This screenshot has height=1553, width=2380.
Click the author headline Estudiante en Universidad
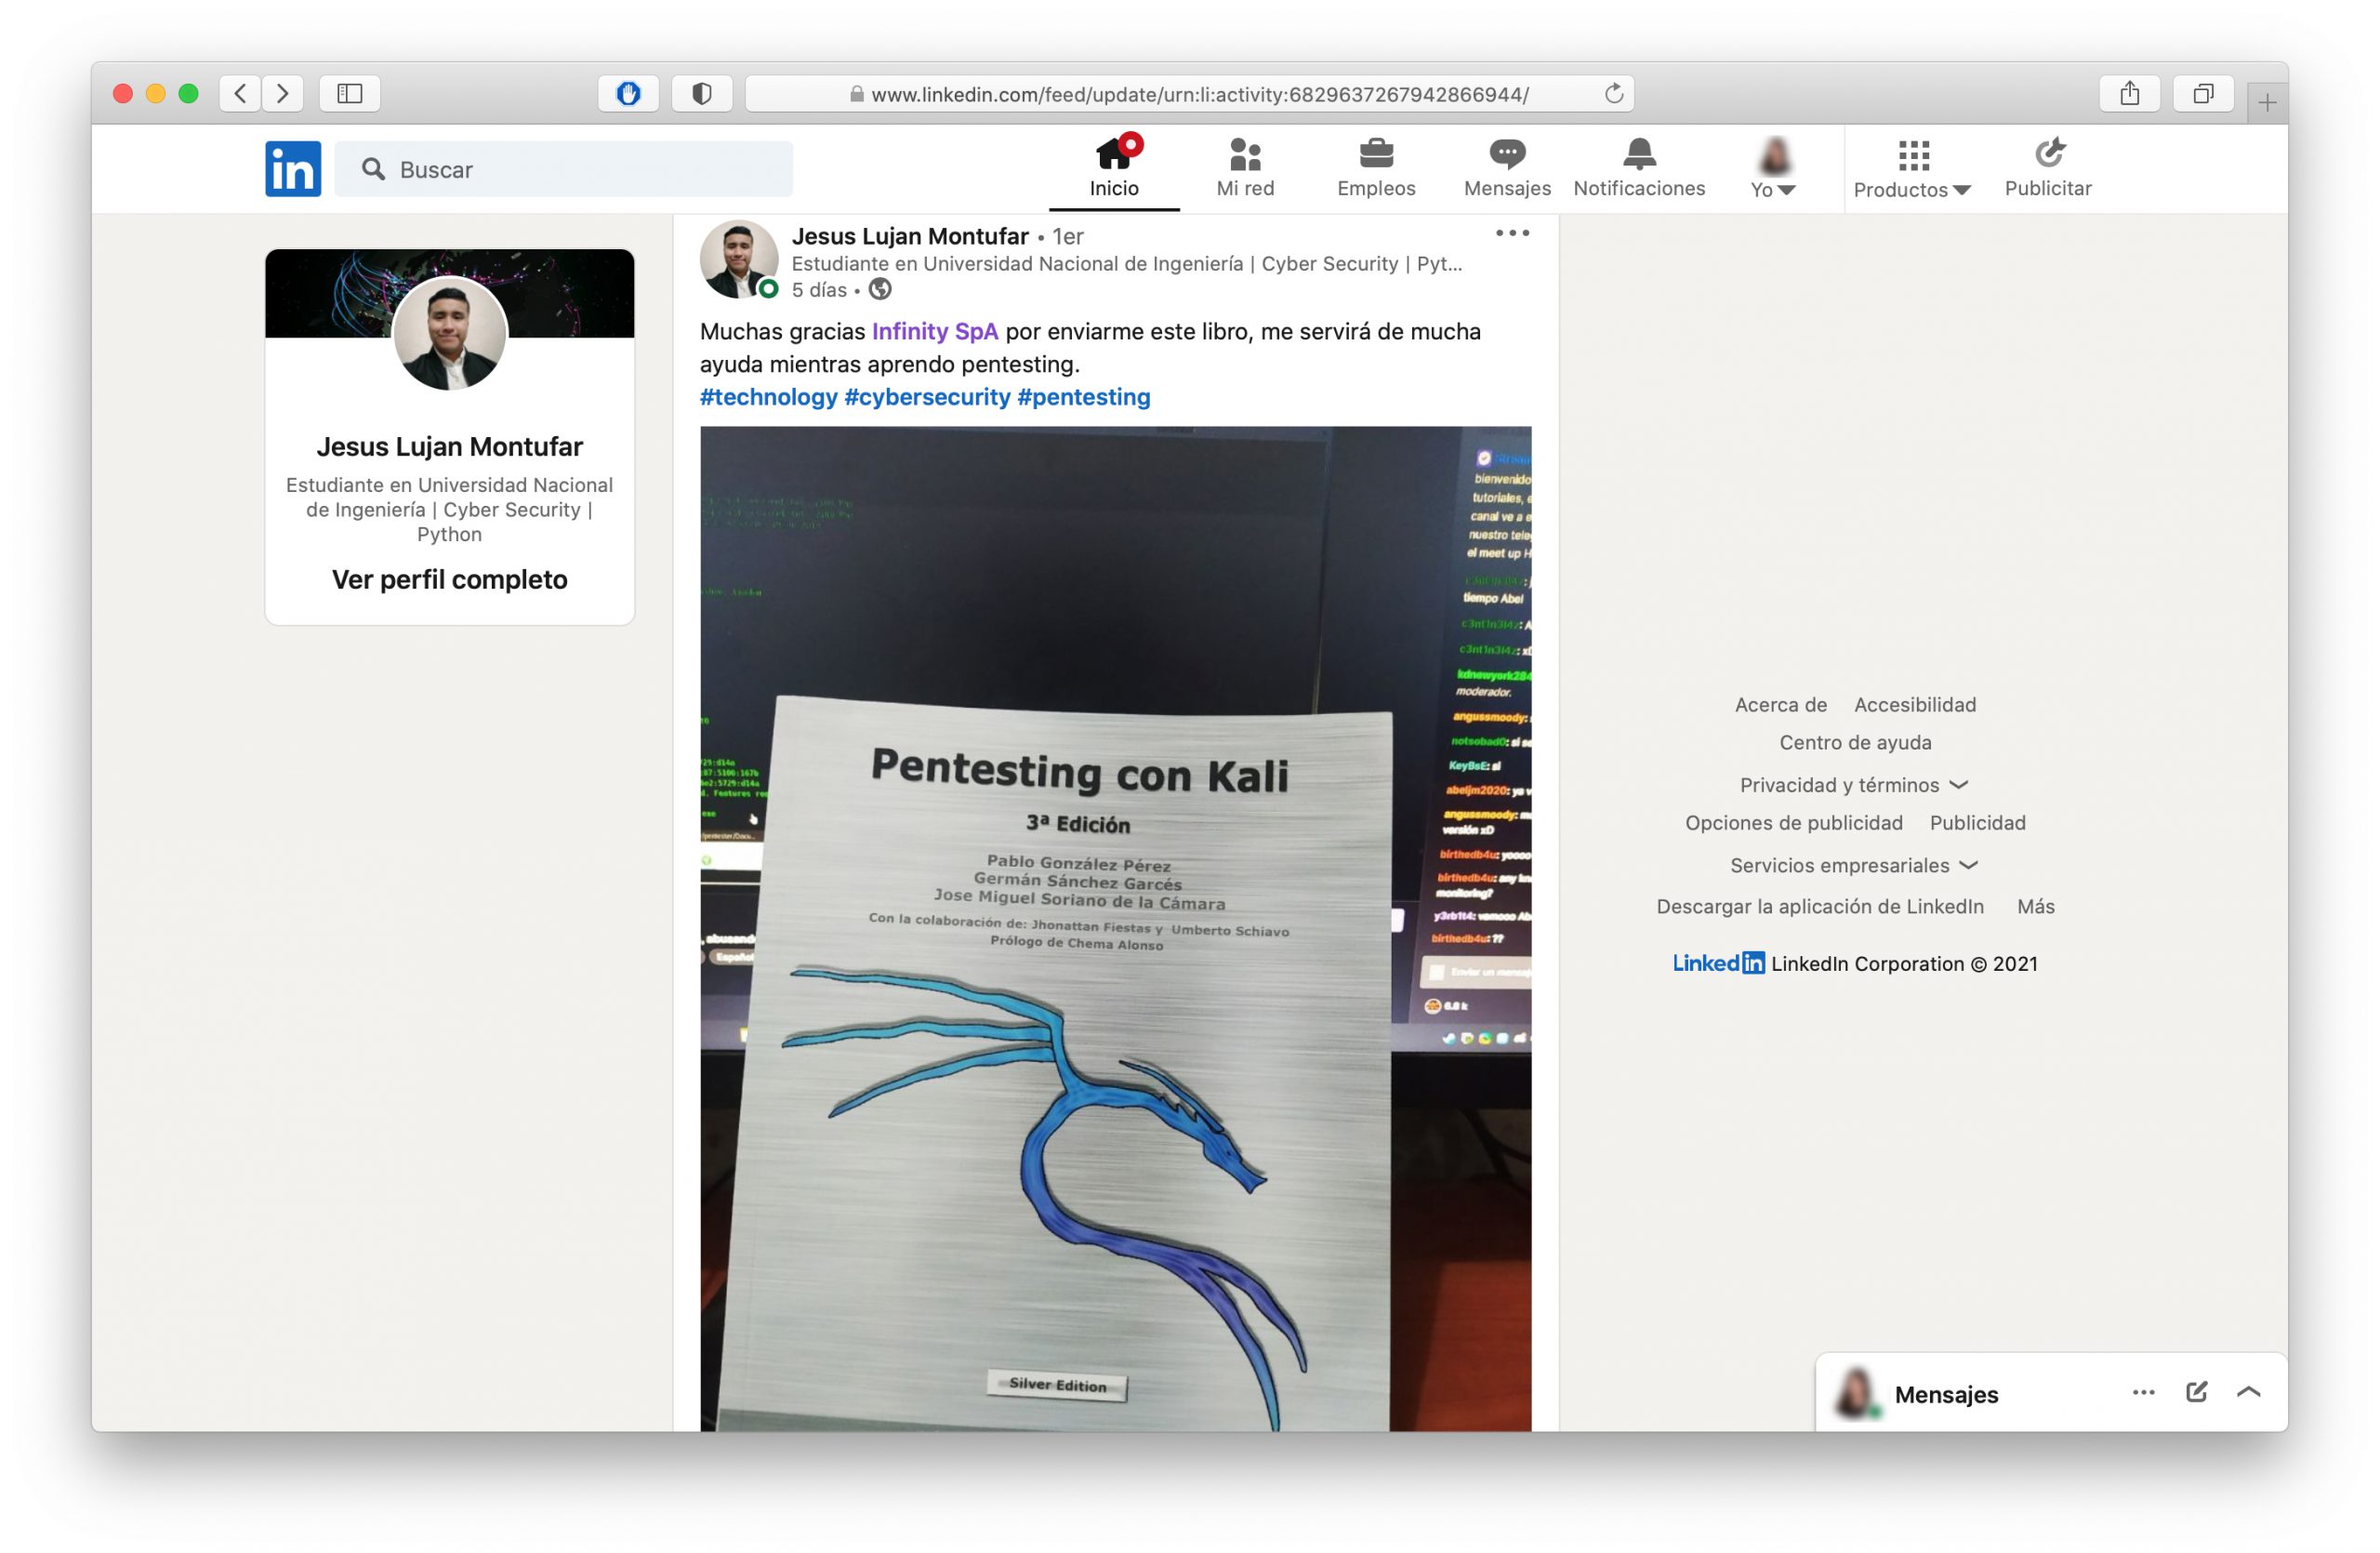coord(1127,264)
